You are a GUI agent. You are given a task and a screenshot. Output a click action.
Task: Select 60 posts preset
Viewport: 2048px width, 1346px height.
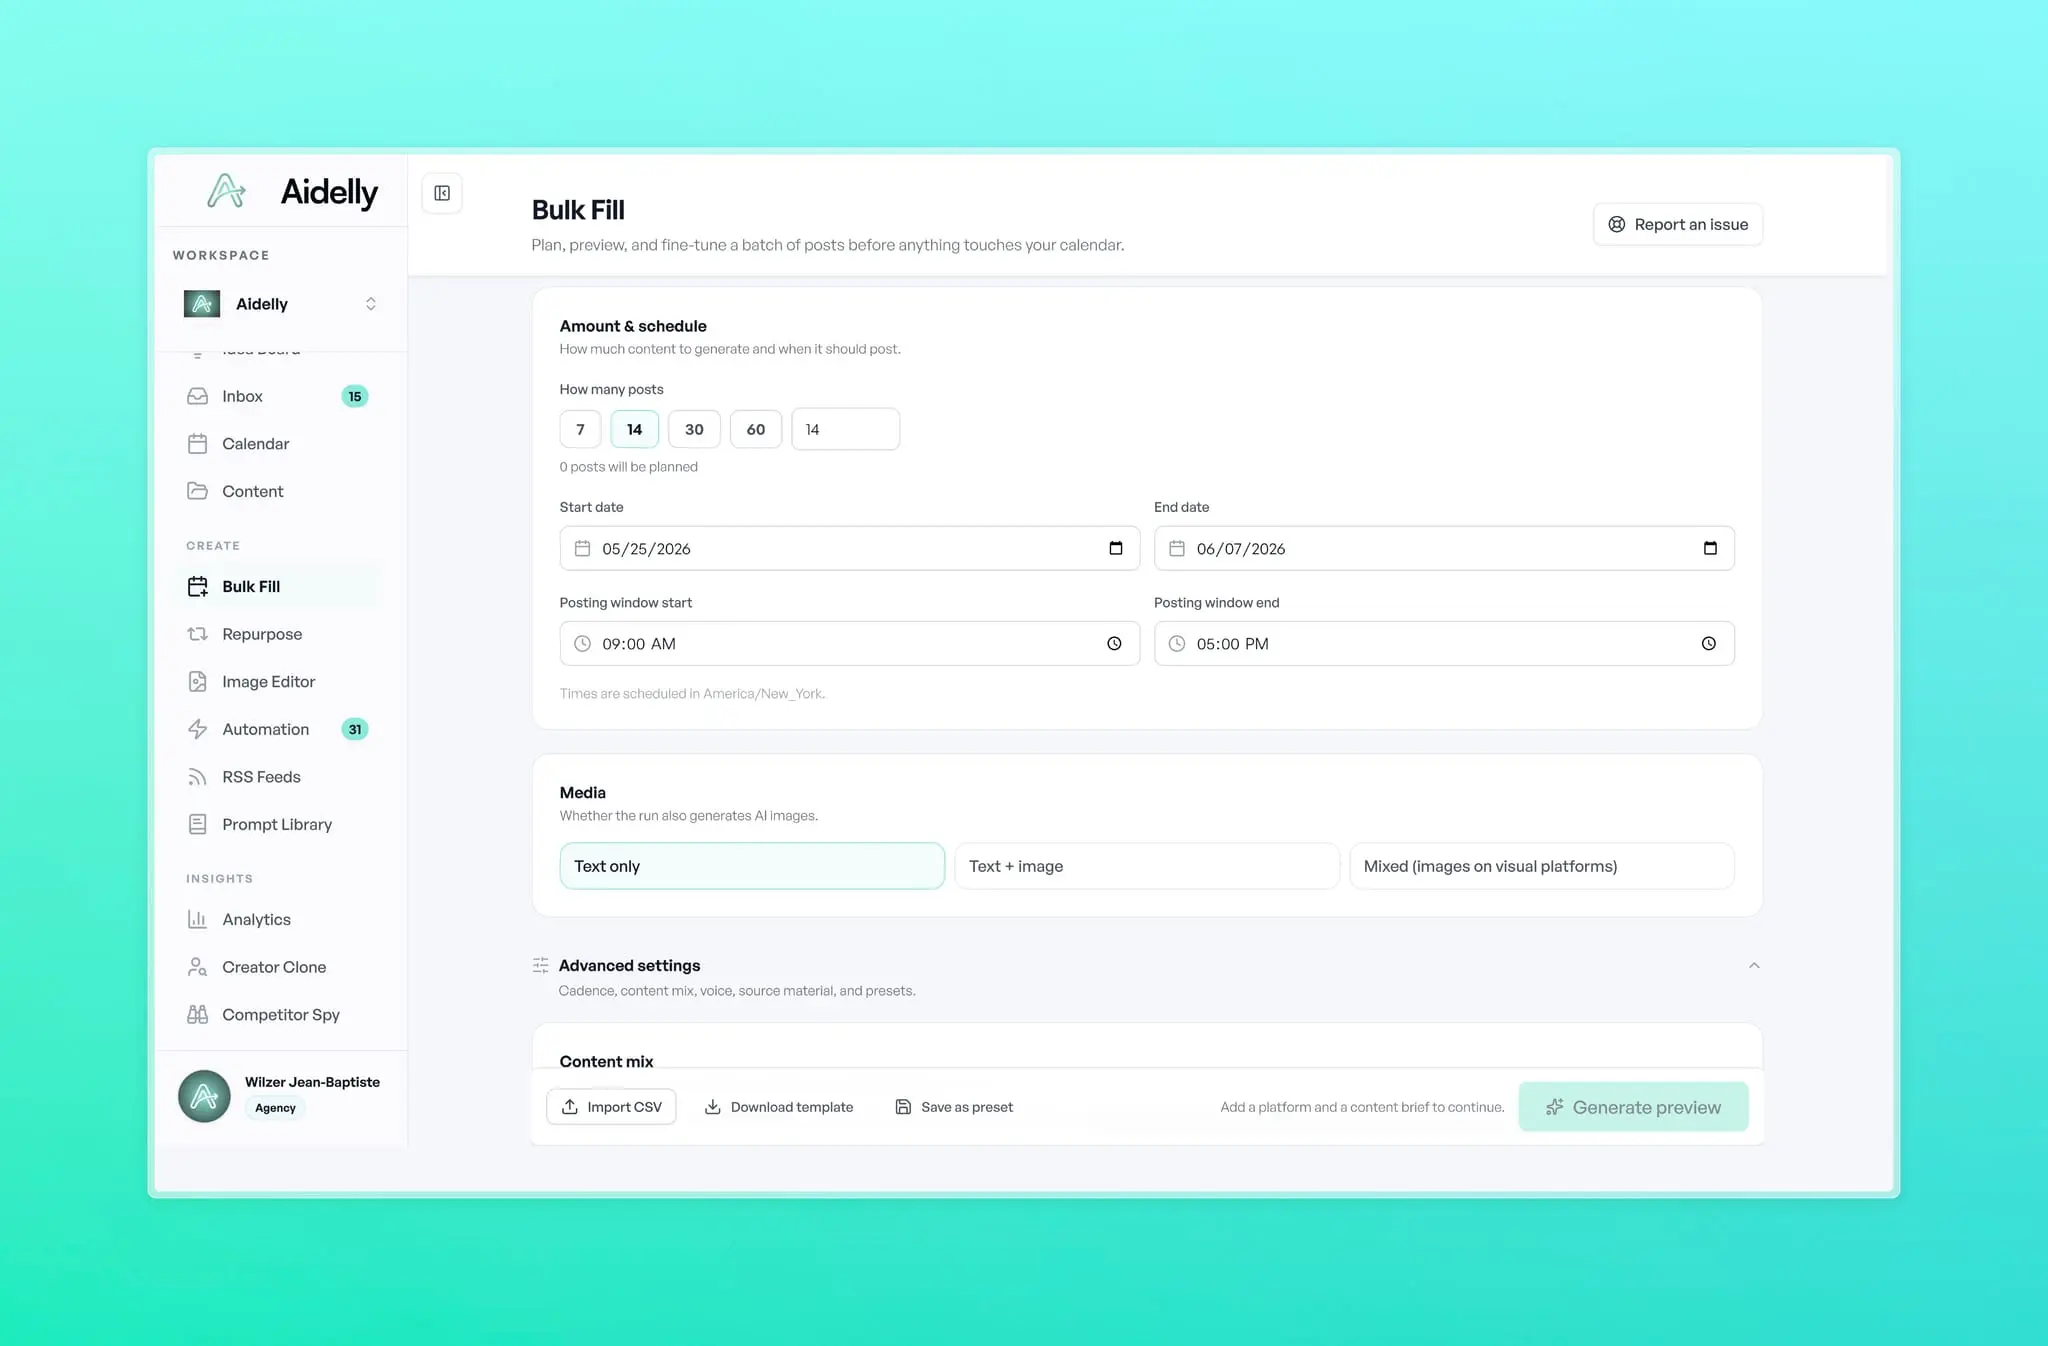click(756, 429)
